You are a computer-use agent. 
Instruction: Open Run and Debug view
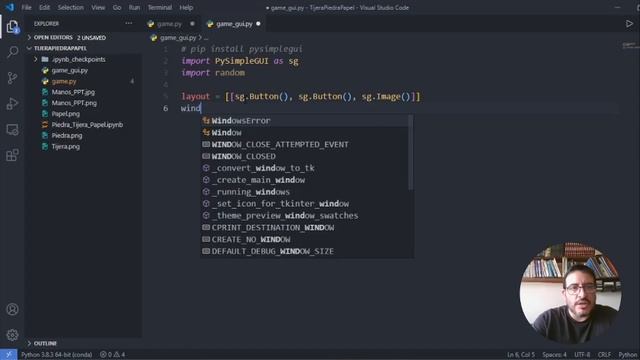coord(12,104)
